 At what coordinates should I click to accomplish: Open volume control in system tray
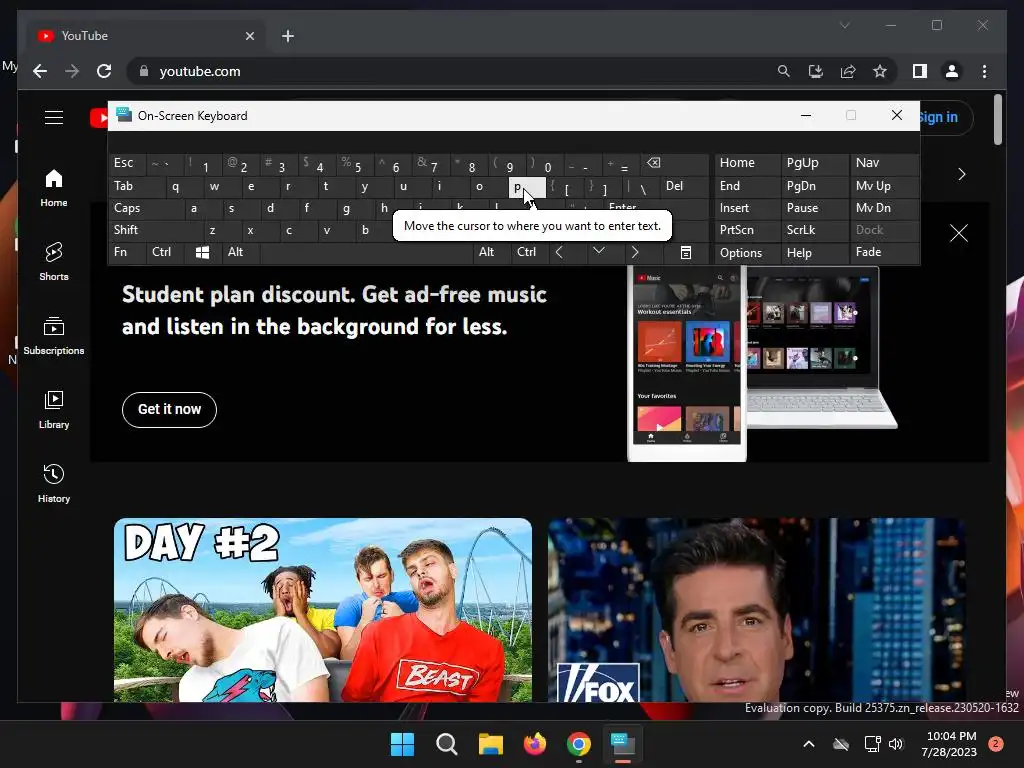(x=896, y=744)
